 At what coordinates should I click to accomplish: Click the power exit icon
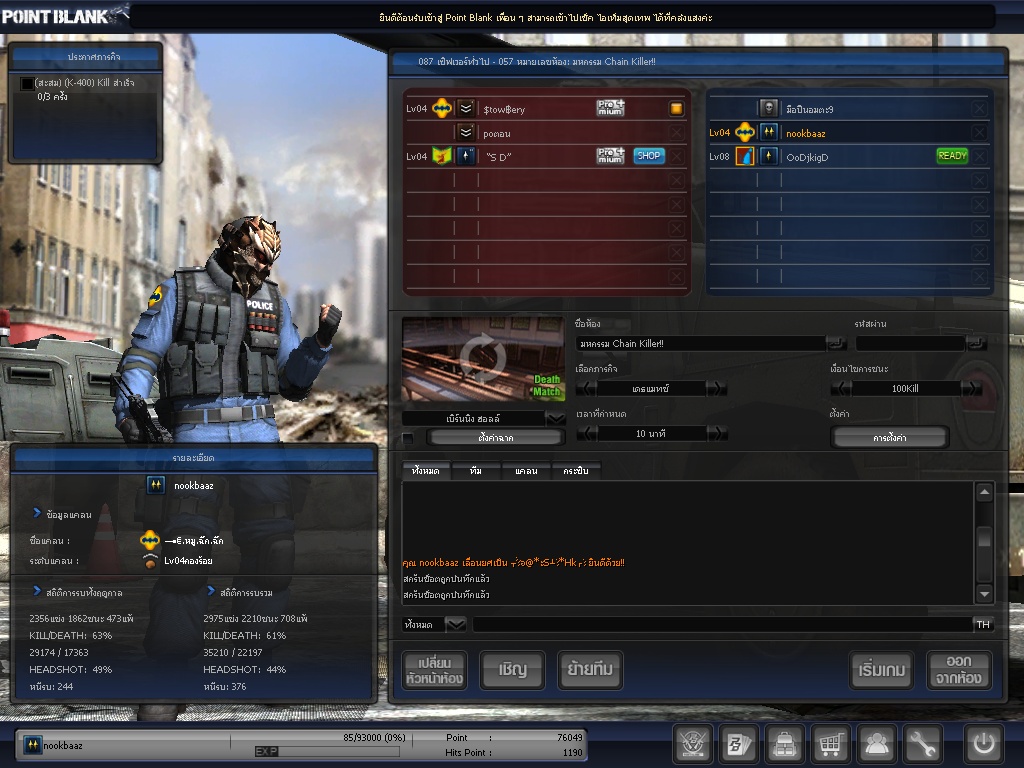tap(984, 743)
